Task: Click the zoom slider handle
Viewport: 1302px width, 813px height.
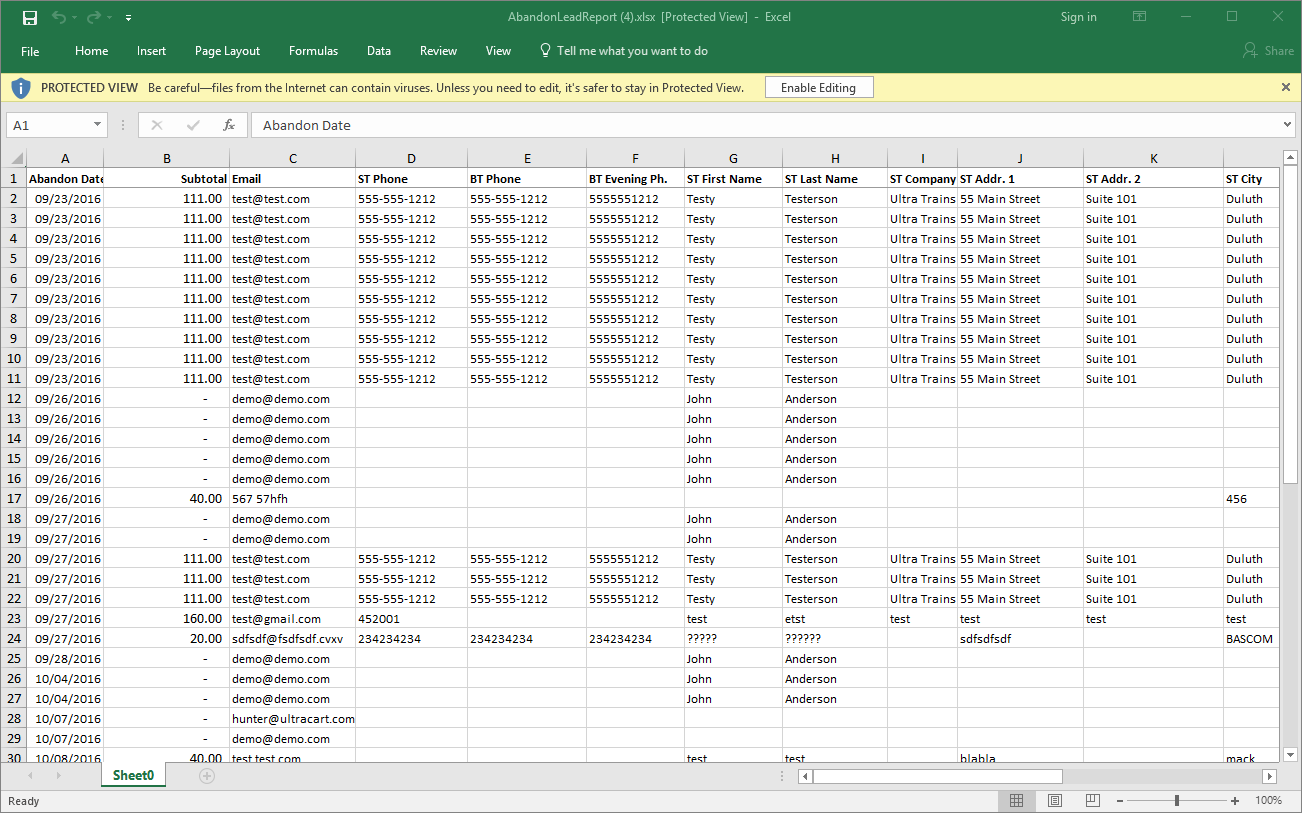Action: tap(1177, 801)
